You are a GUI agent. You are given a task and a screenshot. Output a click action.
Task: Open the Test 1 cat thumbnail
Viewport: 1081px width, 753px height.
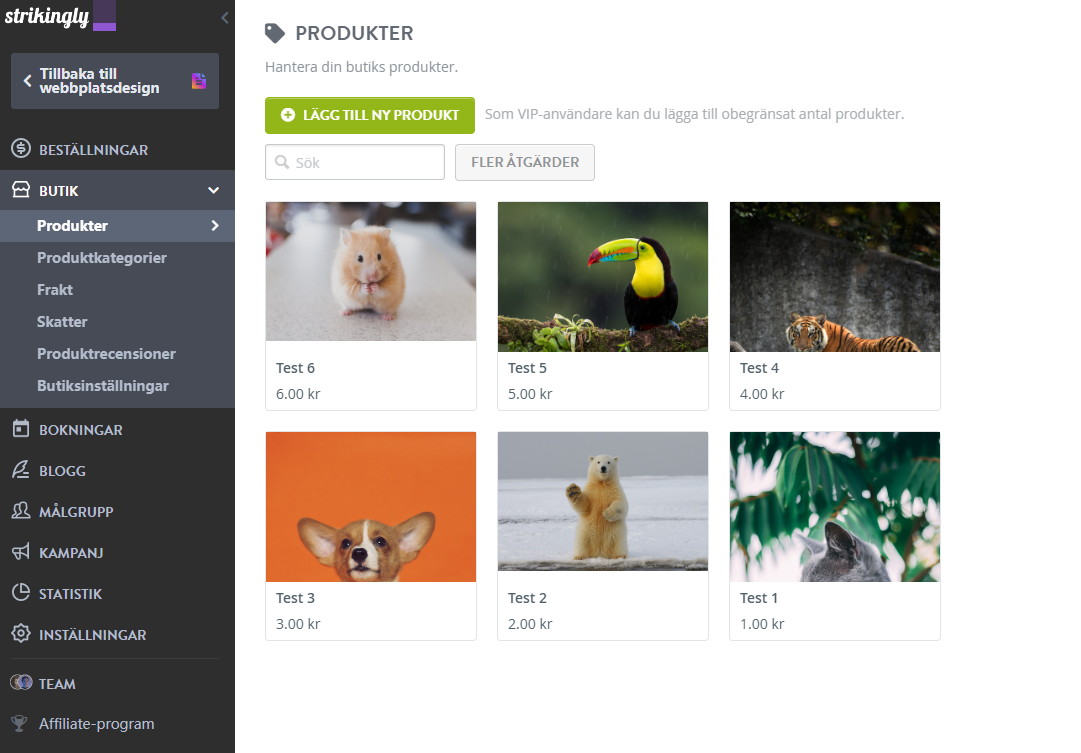pyautogui.click(x=835, y=507)
